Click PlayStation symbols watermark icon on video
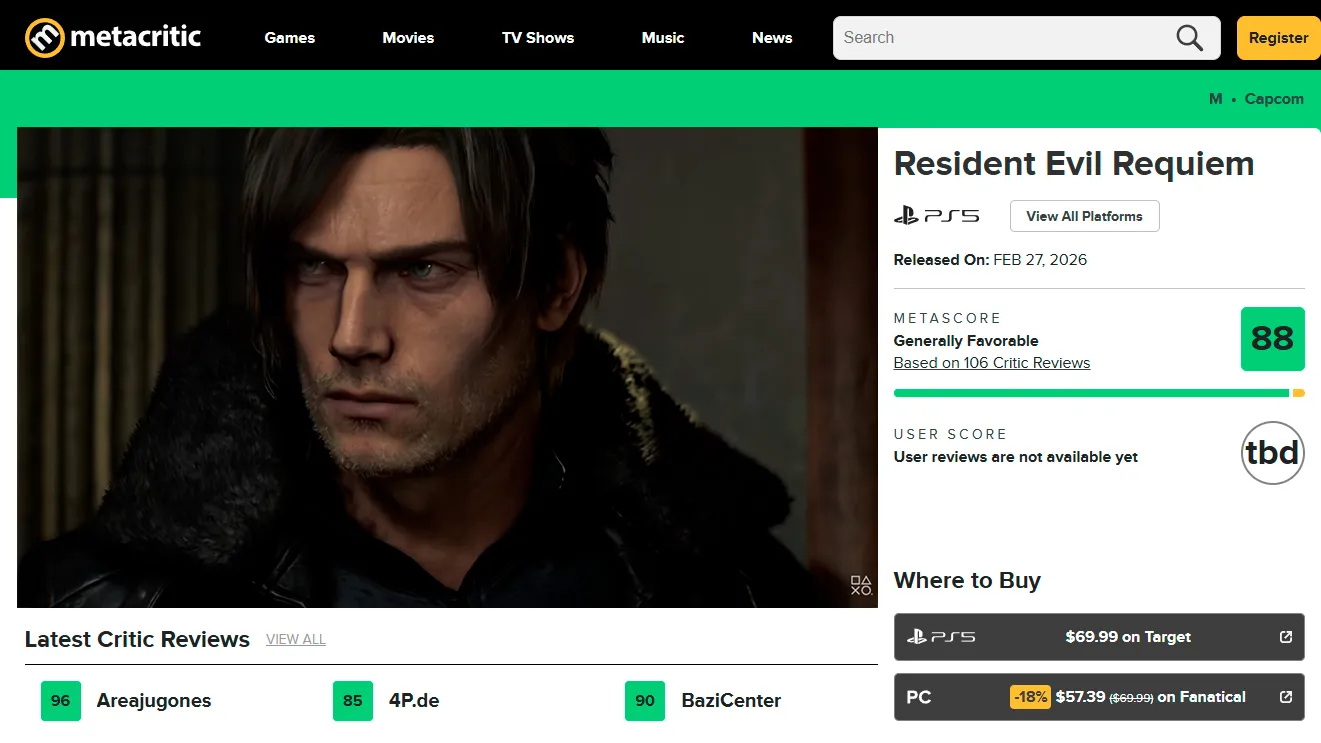Image resolution: width=1321 pixels, height=743 pixels. (x=861, y=586)
